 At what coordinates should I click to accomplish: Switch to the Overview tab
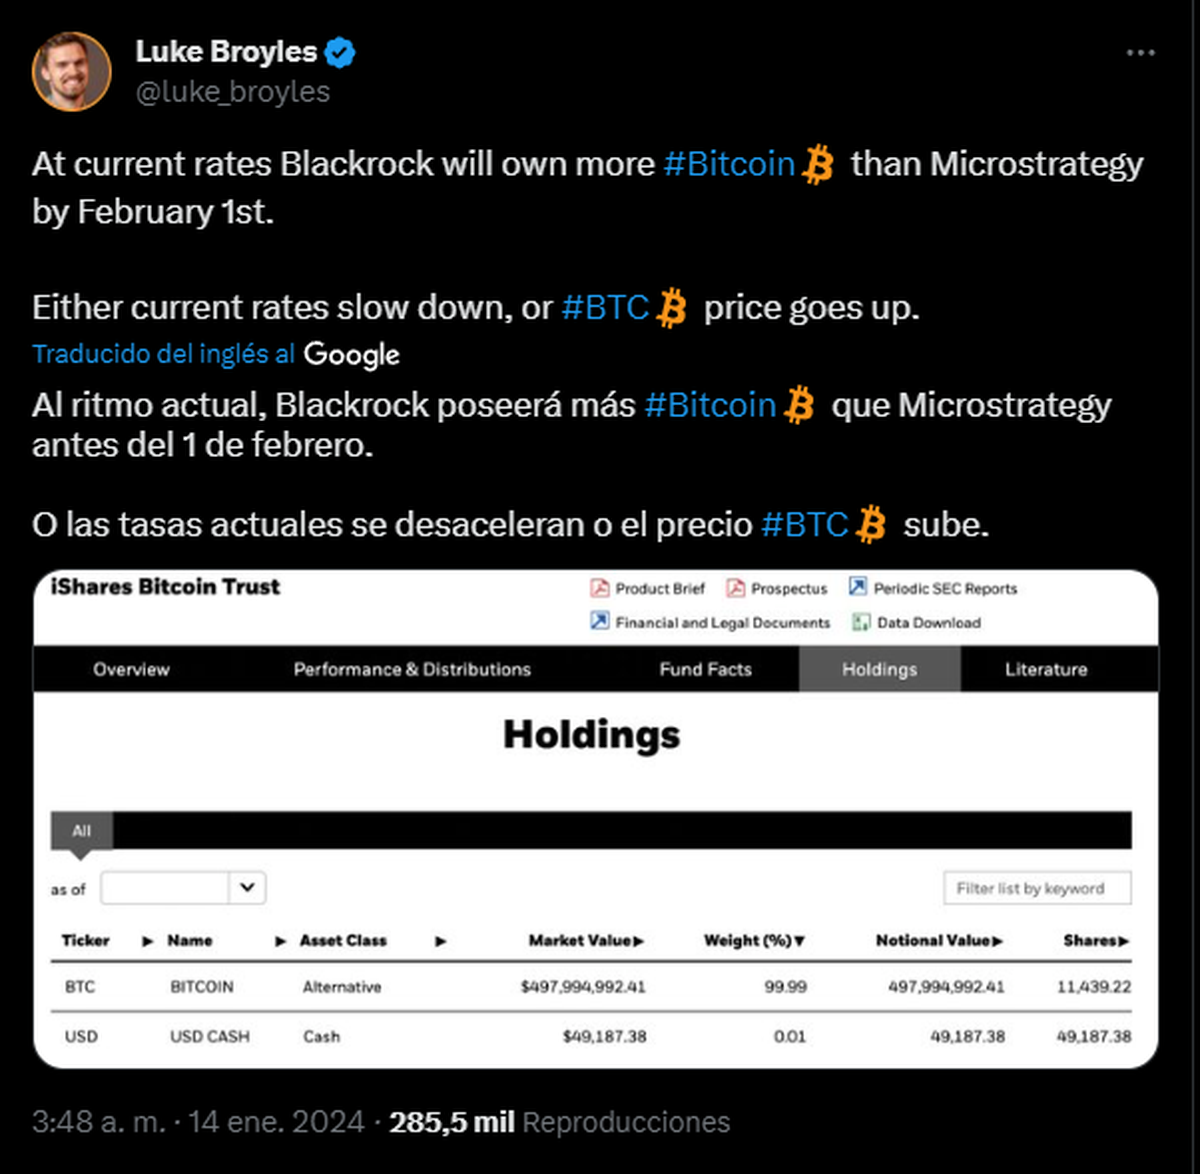[131, 669]
